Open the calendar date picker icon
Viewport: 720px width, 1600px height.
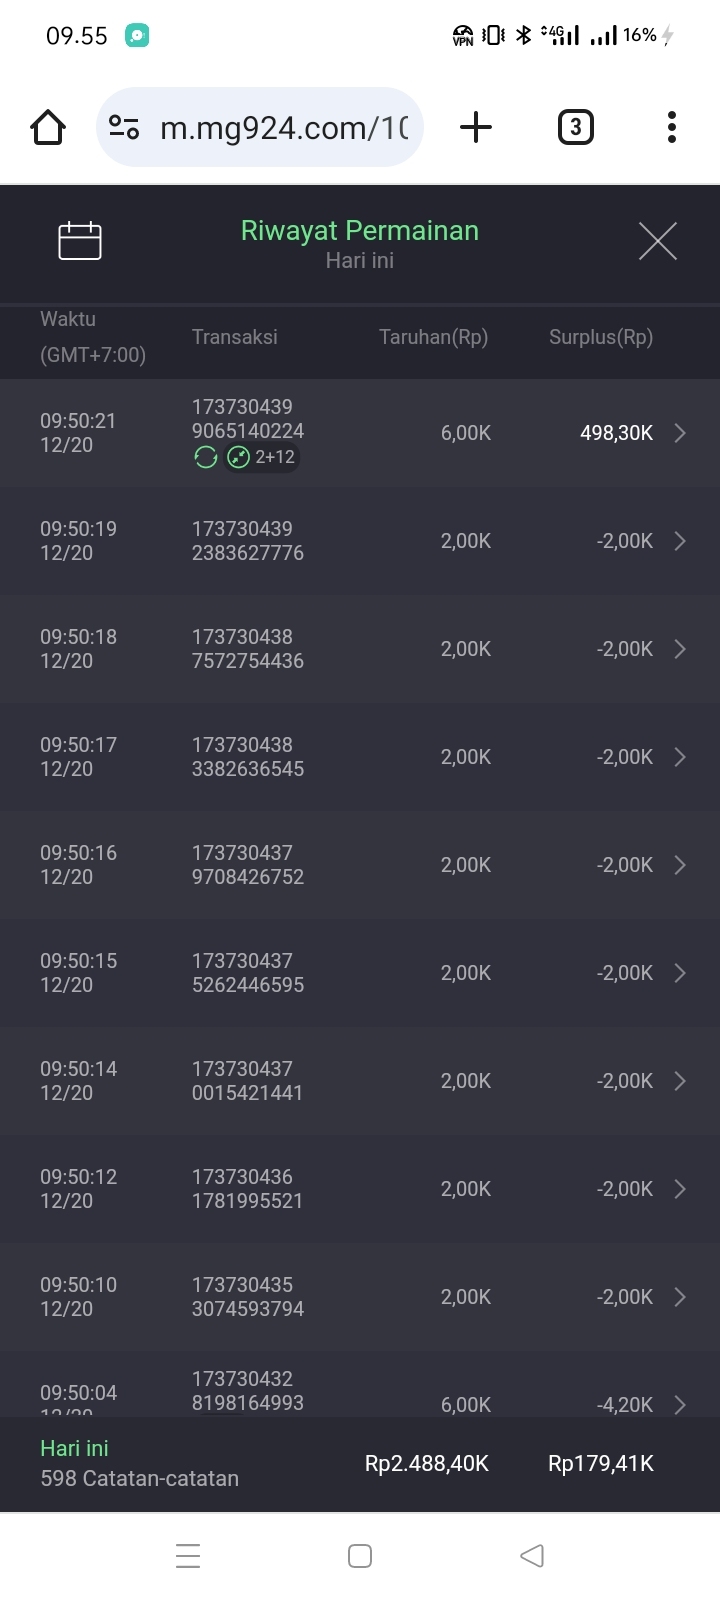click(x=80, y=241)
